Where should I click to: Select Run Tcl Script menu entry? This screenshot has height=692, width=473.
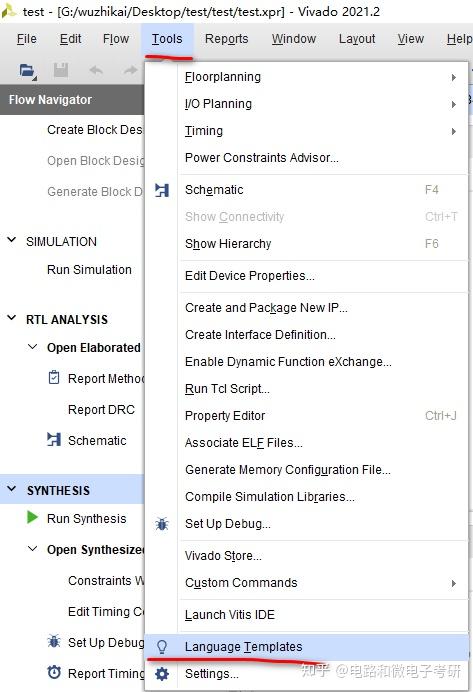coord(227,389)
